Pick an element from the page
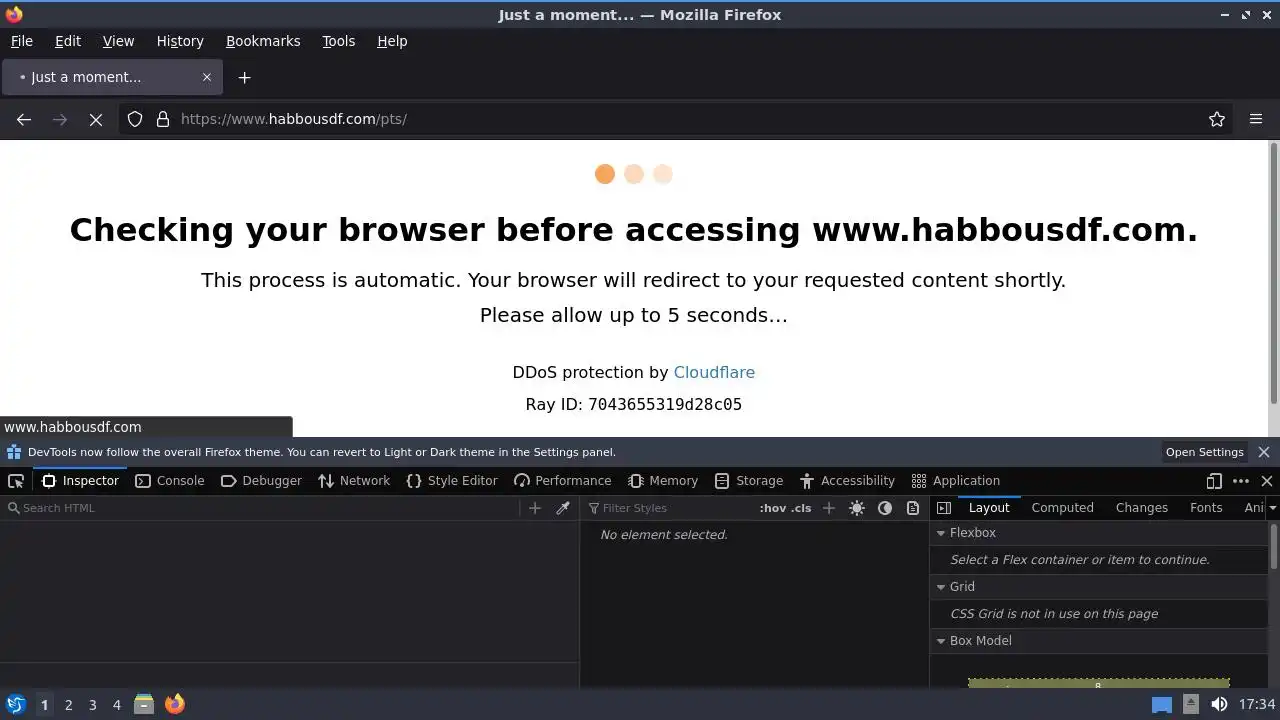Viewport: 1280px width, 720px height. click(x=16, y=481)
